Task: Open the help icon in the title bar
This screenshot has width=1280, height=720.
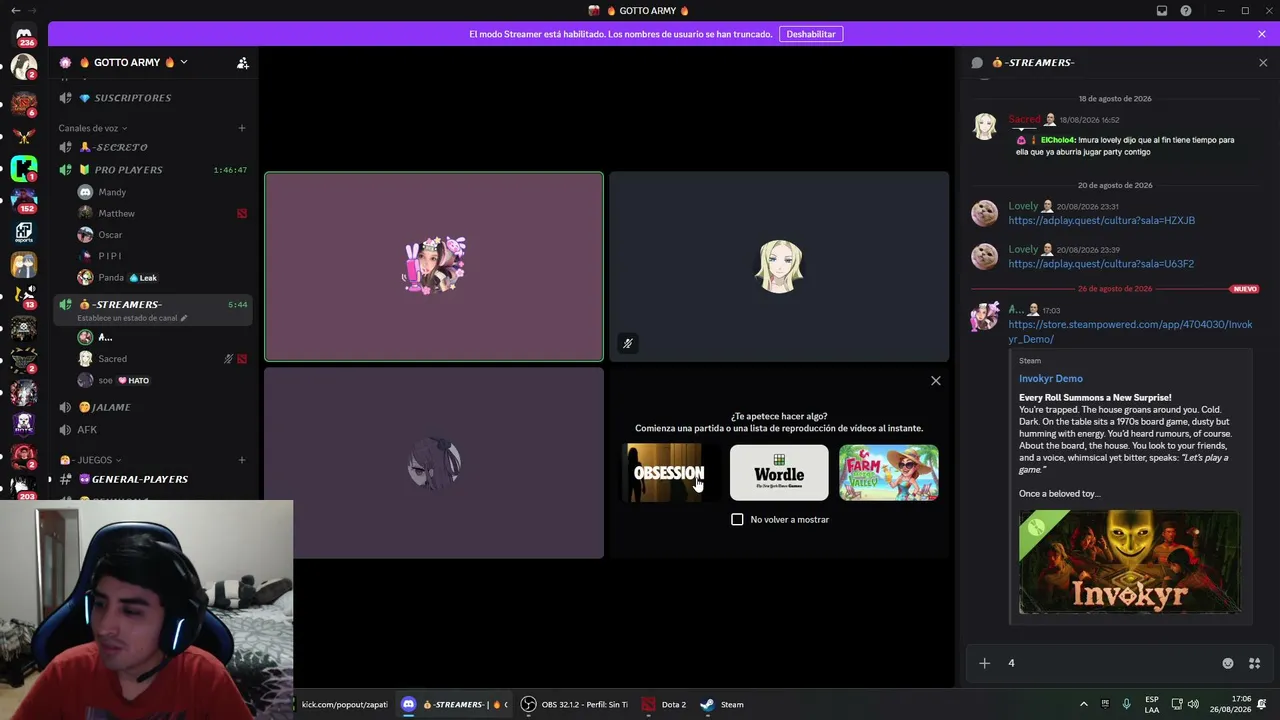Action: [x=1186, y=11]
